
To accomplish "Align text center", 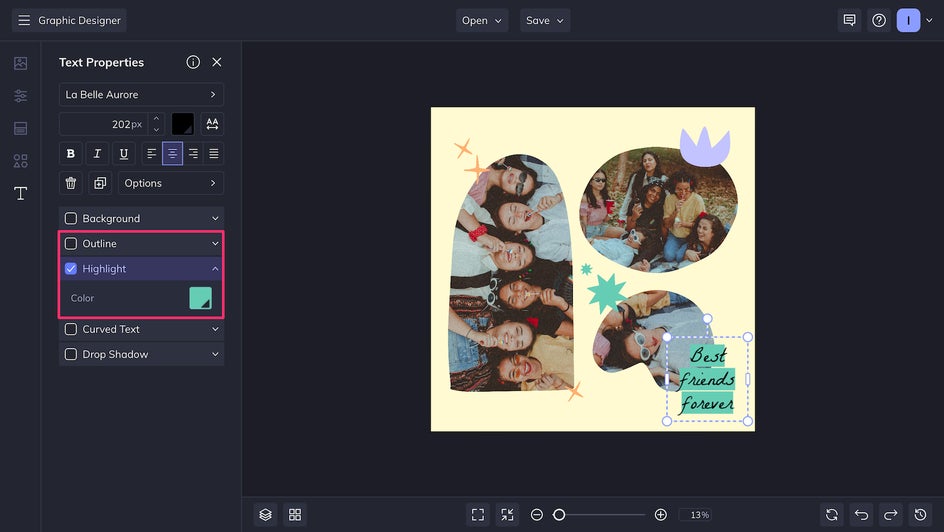I will click(x=172, y=153).
